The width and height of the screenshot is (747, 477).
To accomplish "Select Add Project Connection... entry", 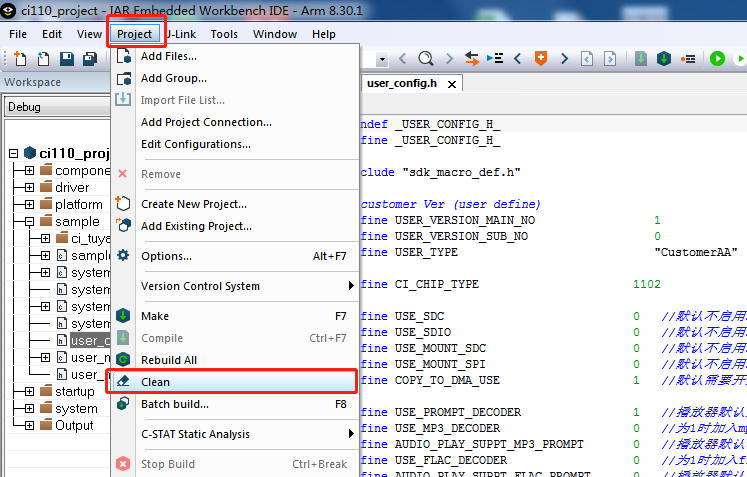I will [x=234, y=122].
